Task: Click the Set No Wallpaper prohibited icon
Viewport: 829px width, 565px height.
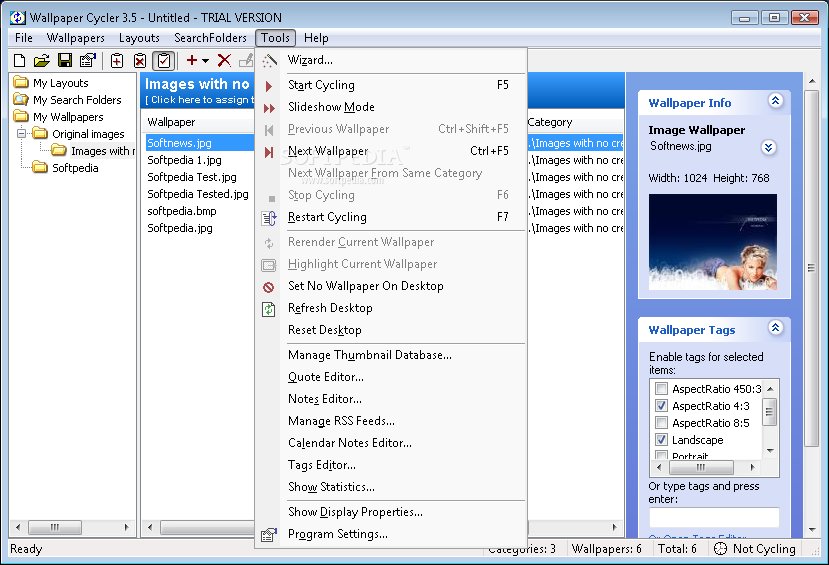Action: tap(269, 287)
